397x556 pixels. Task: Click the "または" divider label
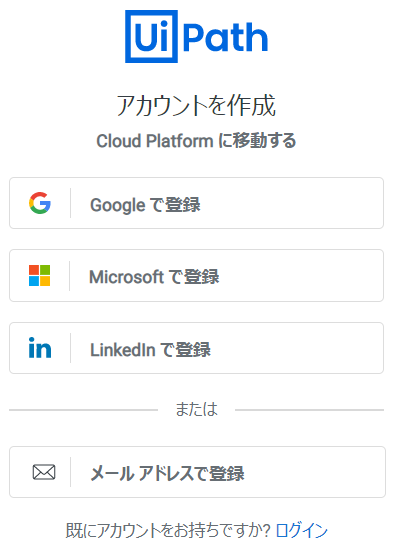click(x=196, y=410)
